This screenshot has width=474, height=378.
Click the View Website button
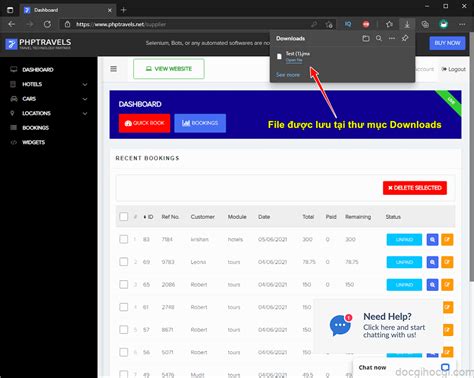(169, 69)
